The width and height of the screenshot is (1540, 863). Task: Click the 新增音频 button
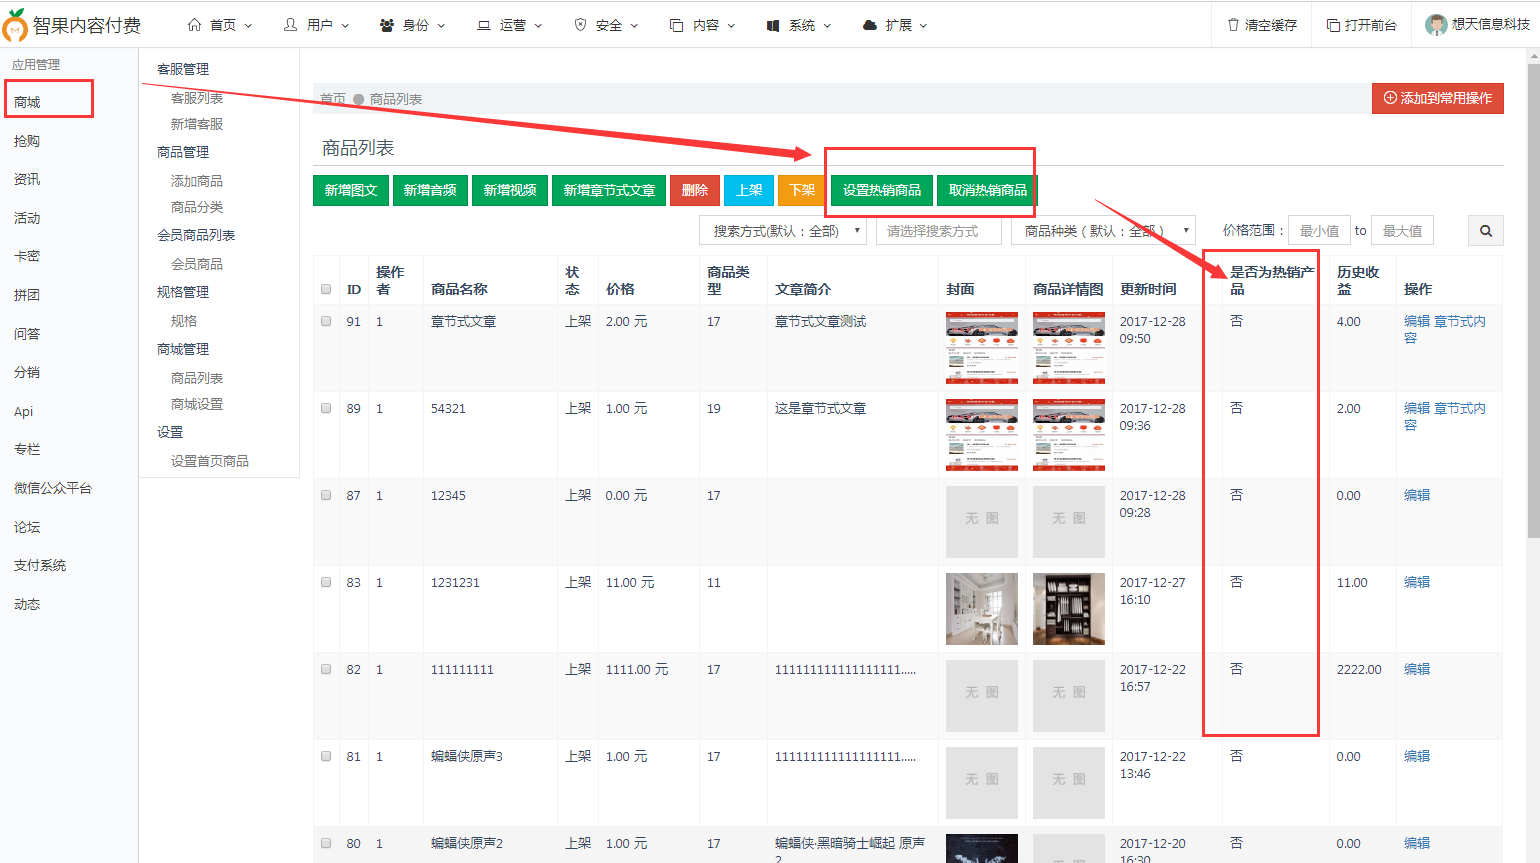[x=430, y=190]
